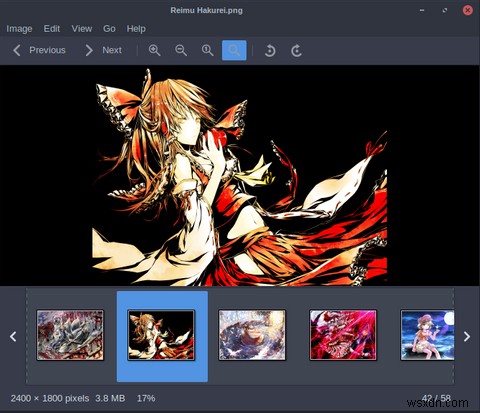Select the moonlit blue night thumbnail
The width and height of the screenshot is (480, 413).
tap(427, 335)
